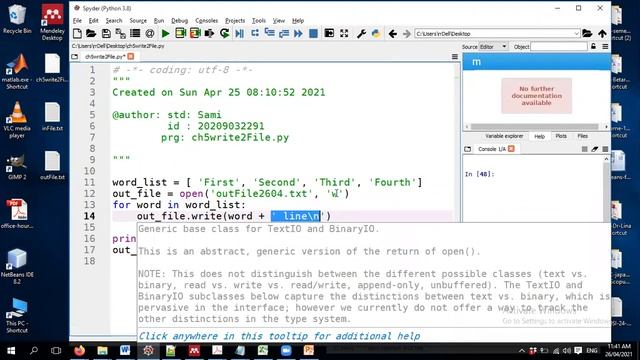Open file using toolbar folder icon
The height and width of the screenshot is (360, 640).
click(91, 33)
